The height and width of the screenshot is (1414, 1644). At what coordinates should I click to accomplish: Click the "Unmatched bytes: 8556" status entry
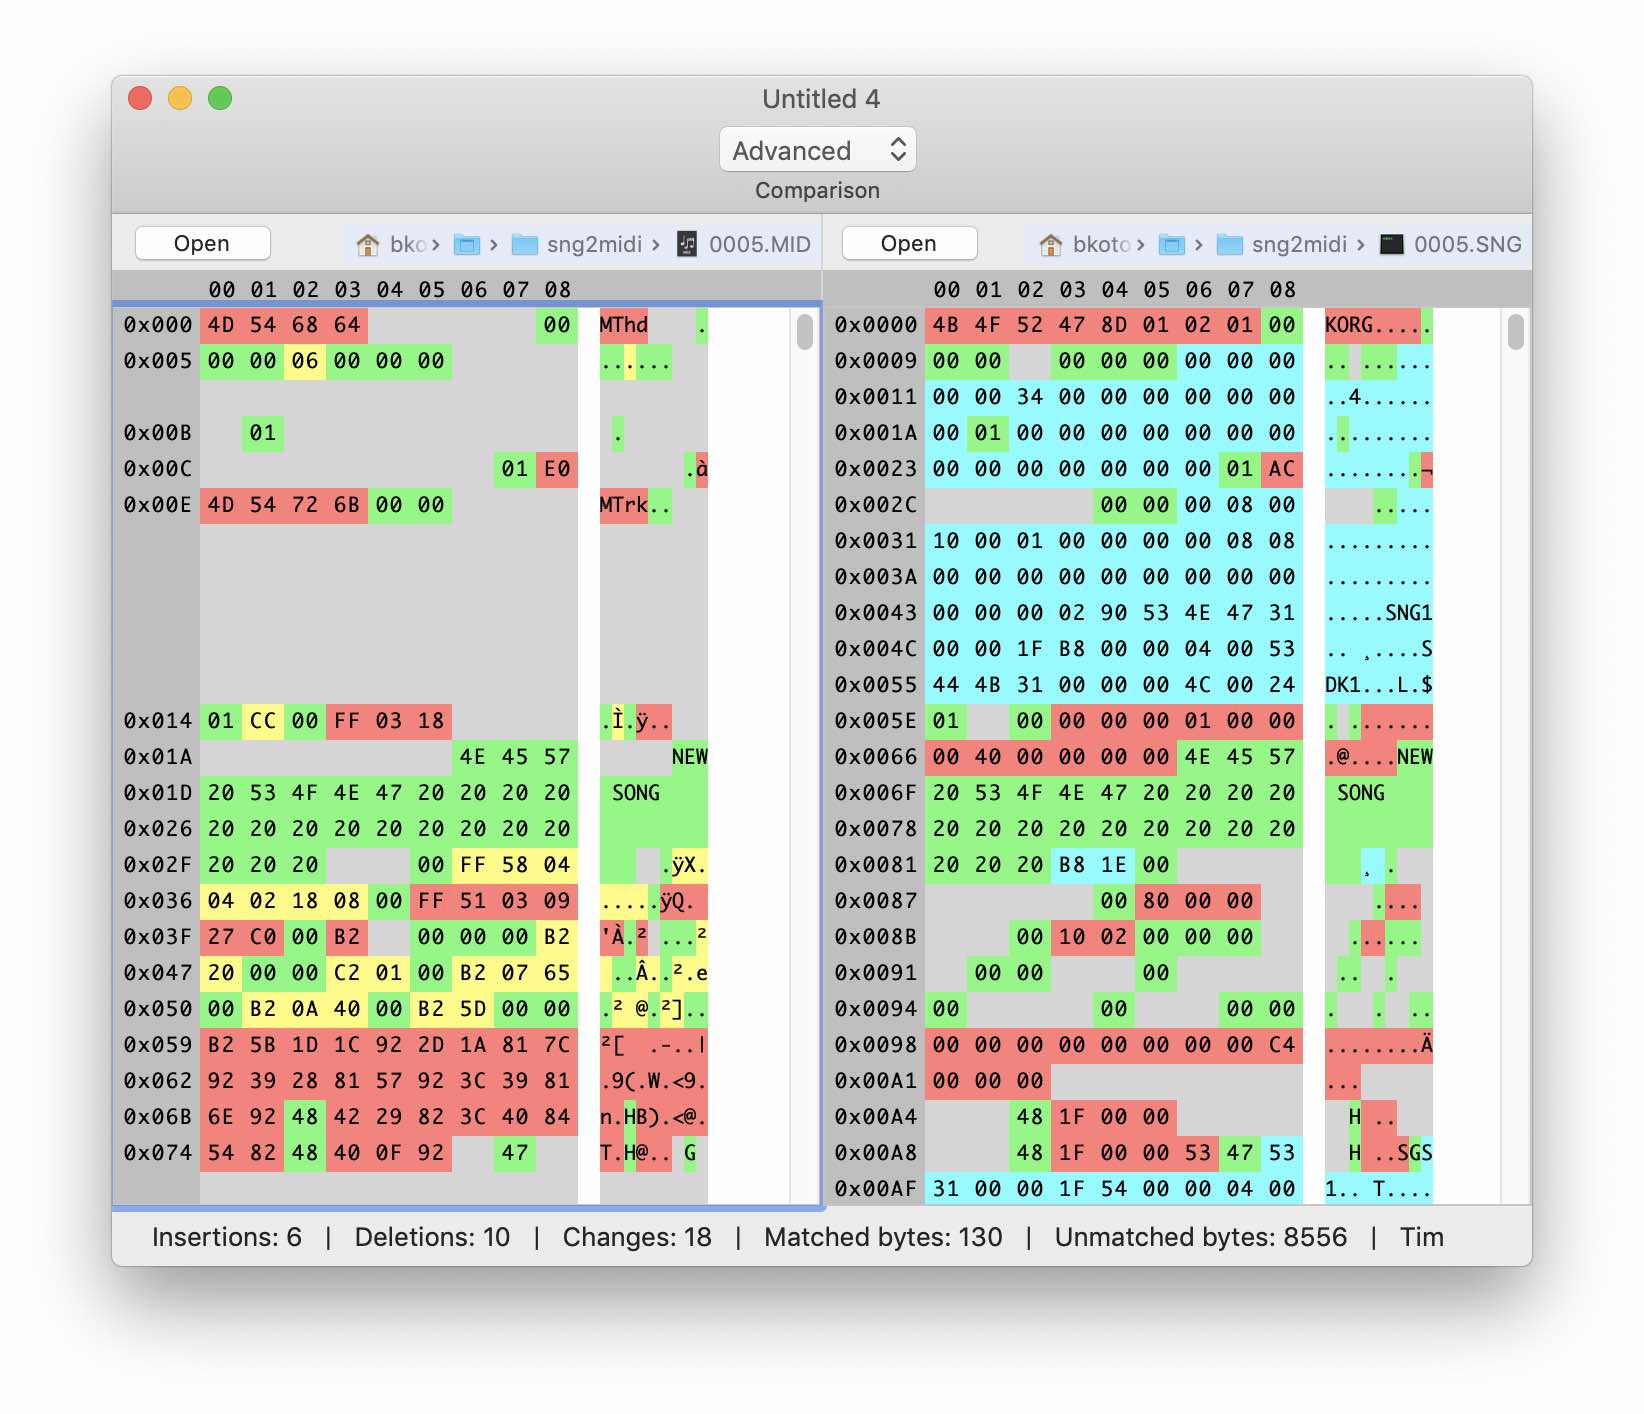pyautogui.click(x=1201, y=1237)
